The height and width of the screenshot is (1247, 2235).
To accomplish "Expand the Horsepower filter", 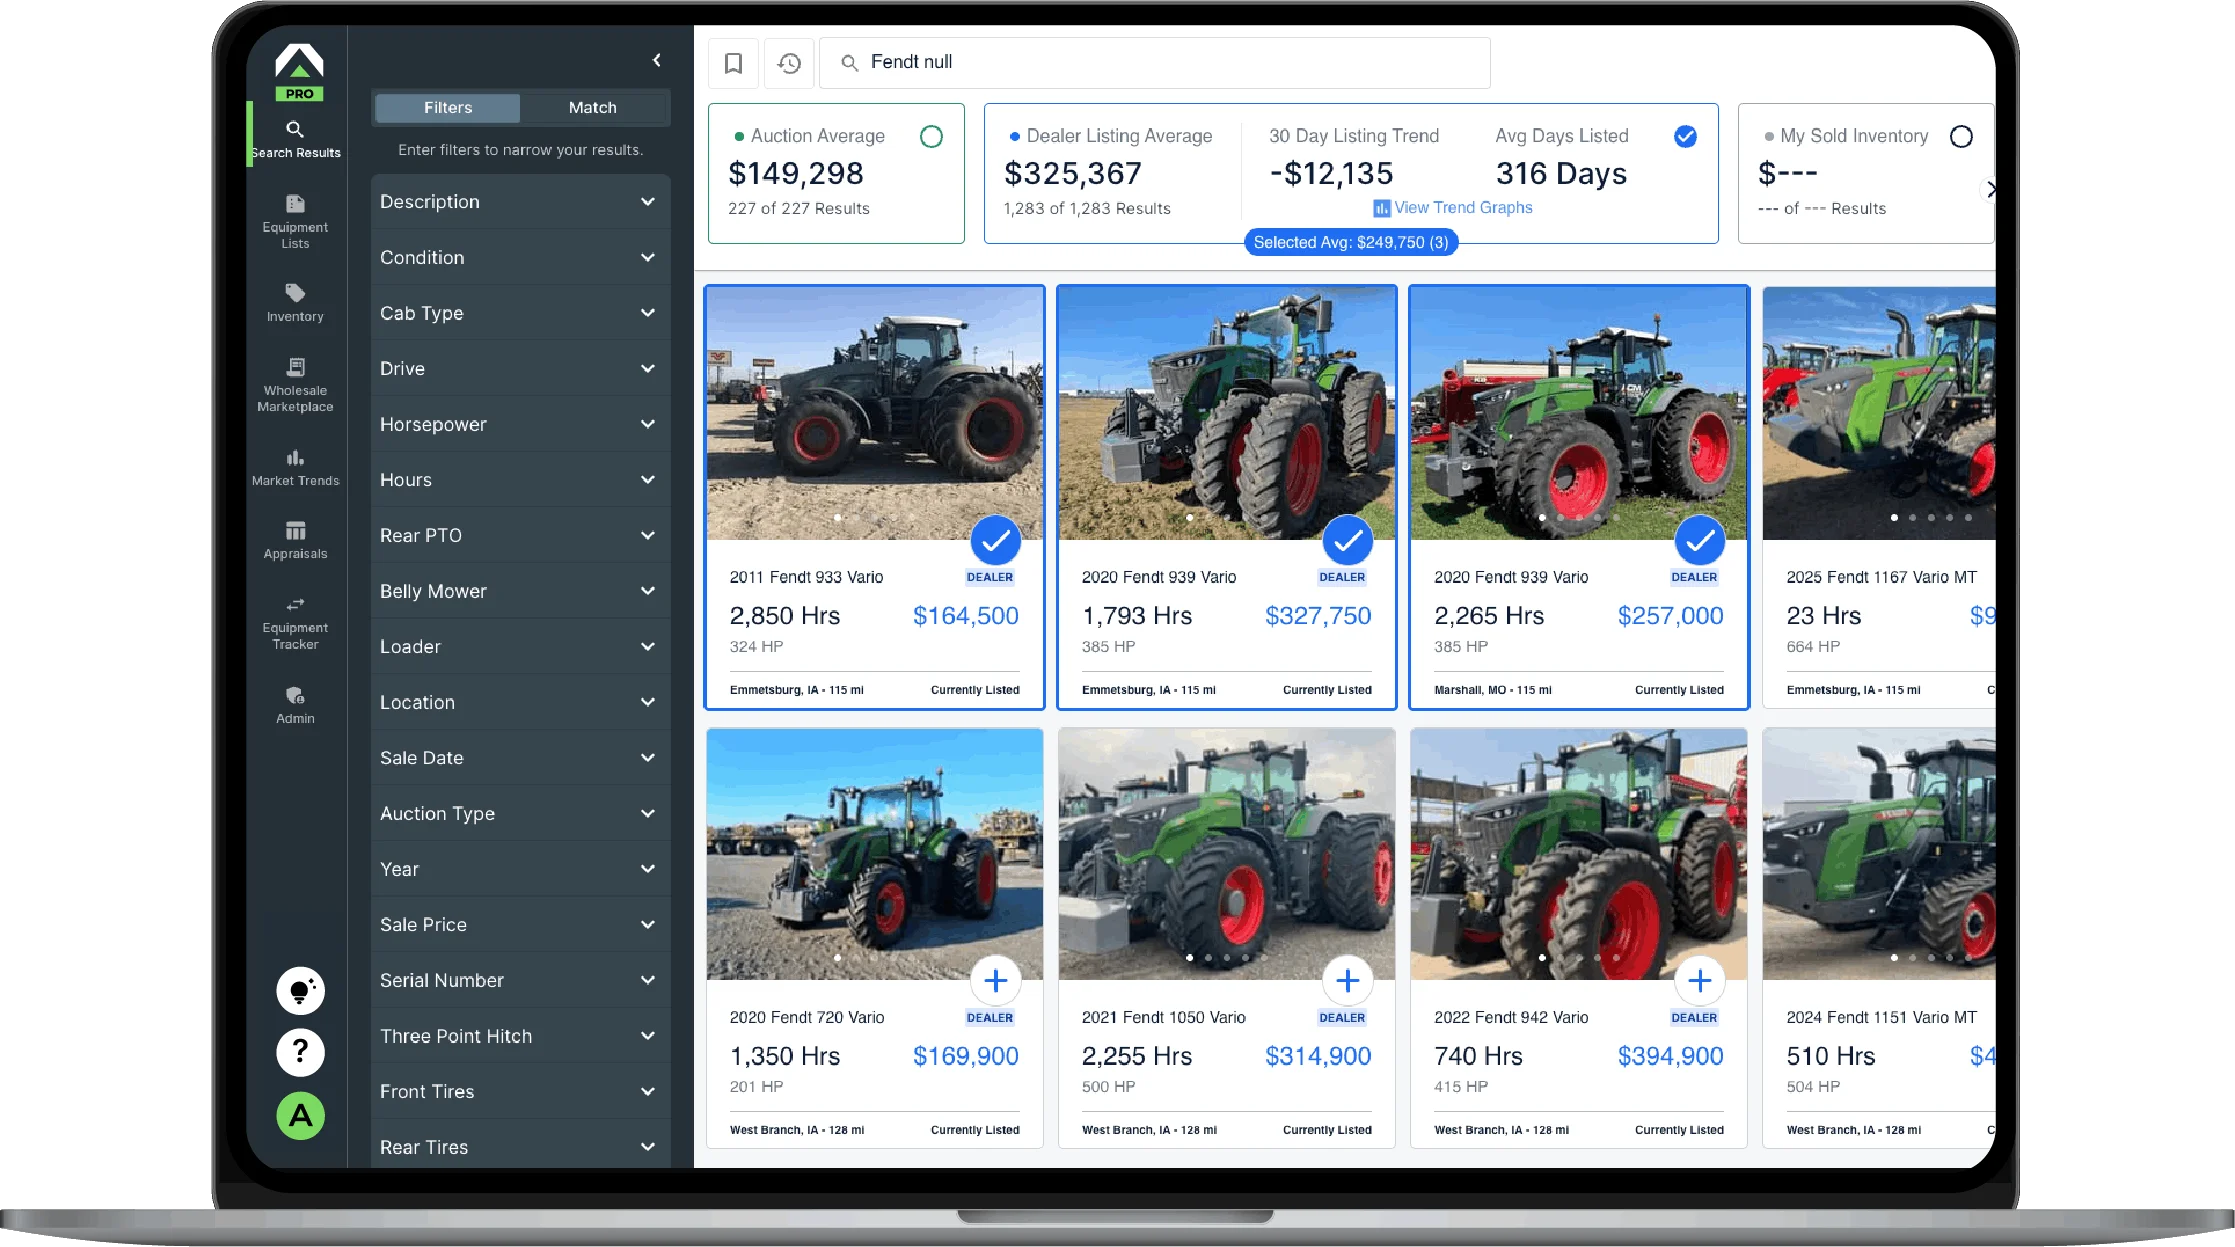I will [x=520, y=424].
